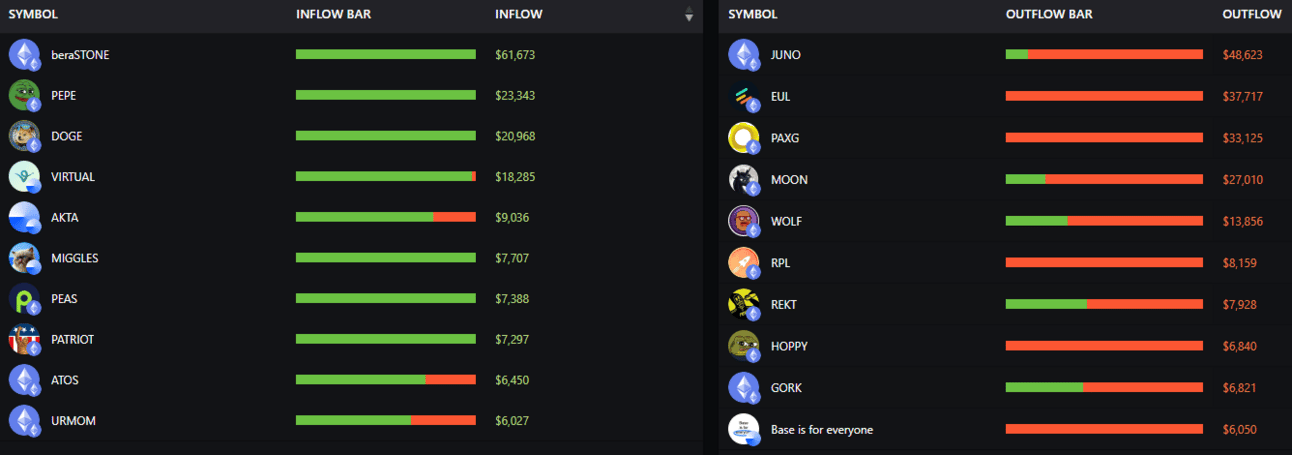Image resolution: width=1292 pixels, height=455 pixels.
Task: Click the INFLOW column header
Action: [x=519, y=14]
